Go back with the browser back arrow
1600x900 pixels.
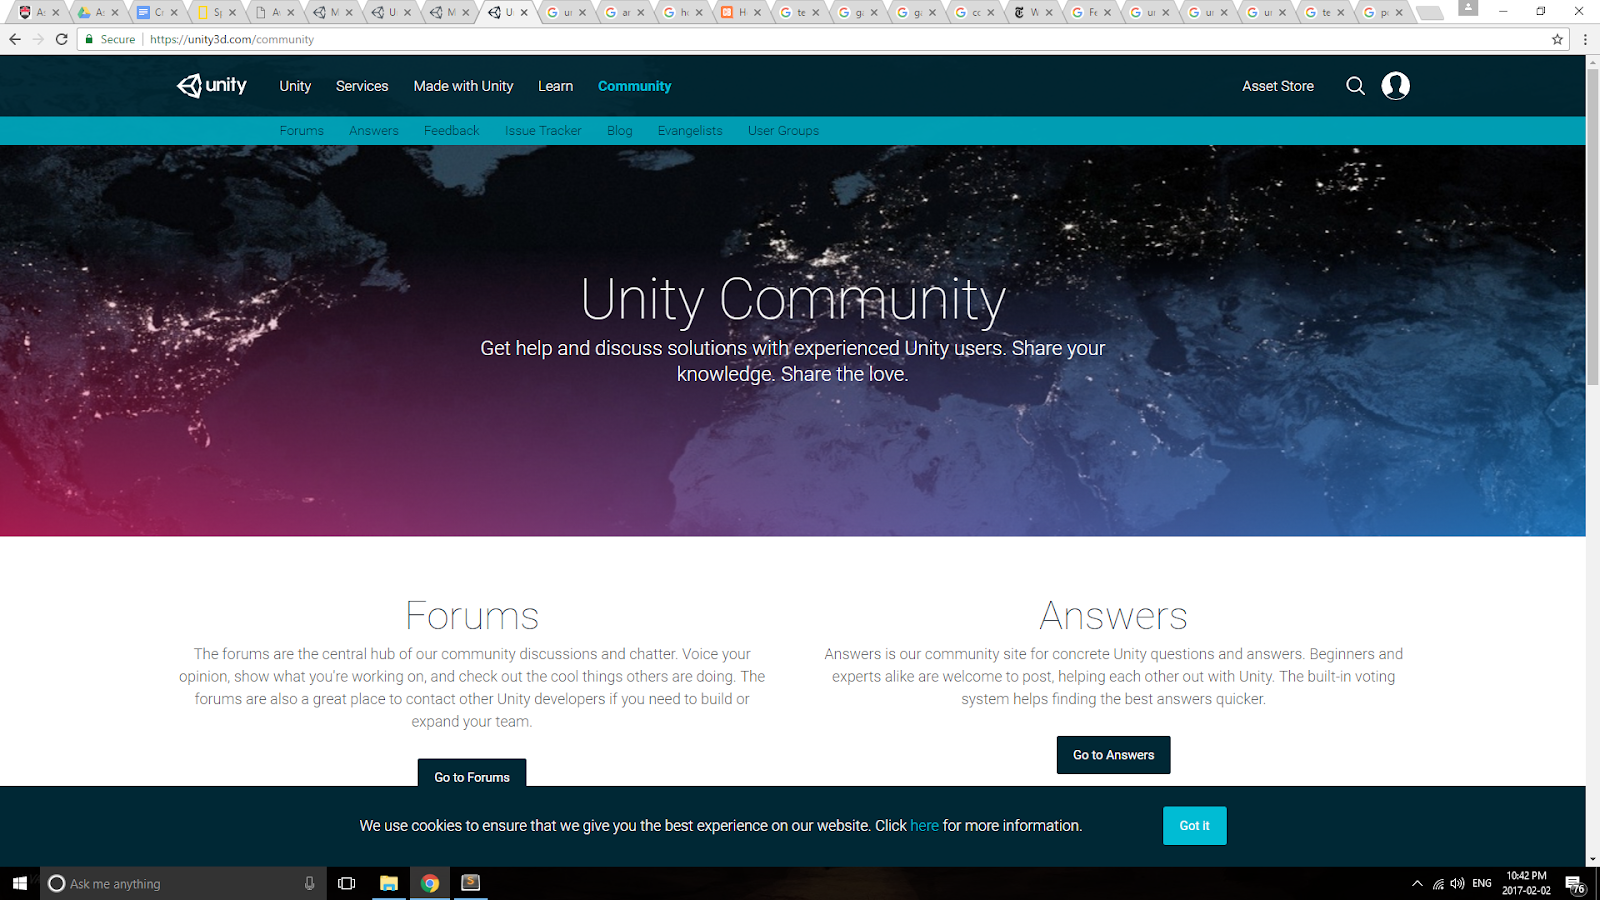click(14, 39)
